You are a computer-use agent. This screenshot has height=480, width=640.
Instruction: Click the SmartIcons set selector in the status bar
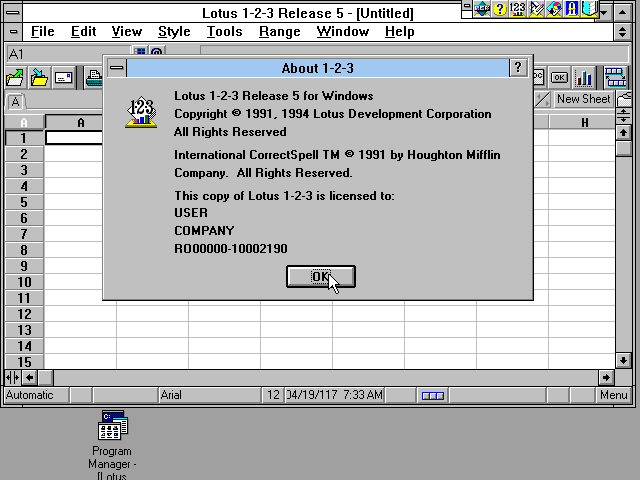coord(433,396)
